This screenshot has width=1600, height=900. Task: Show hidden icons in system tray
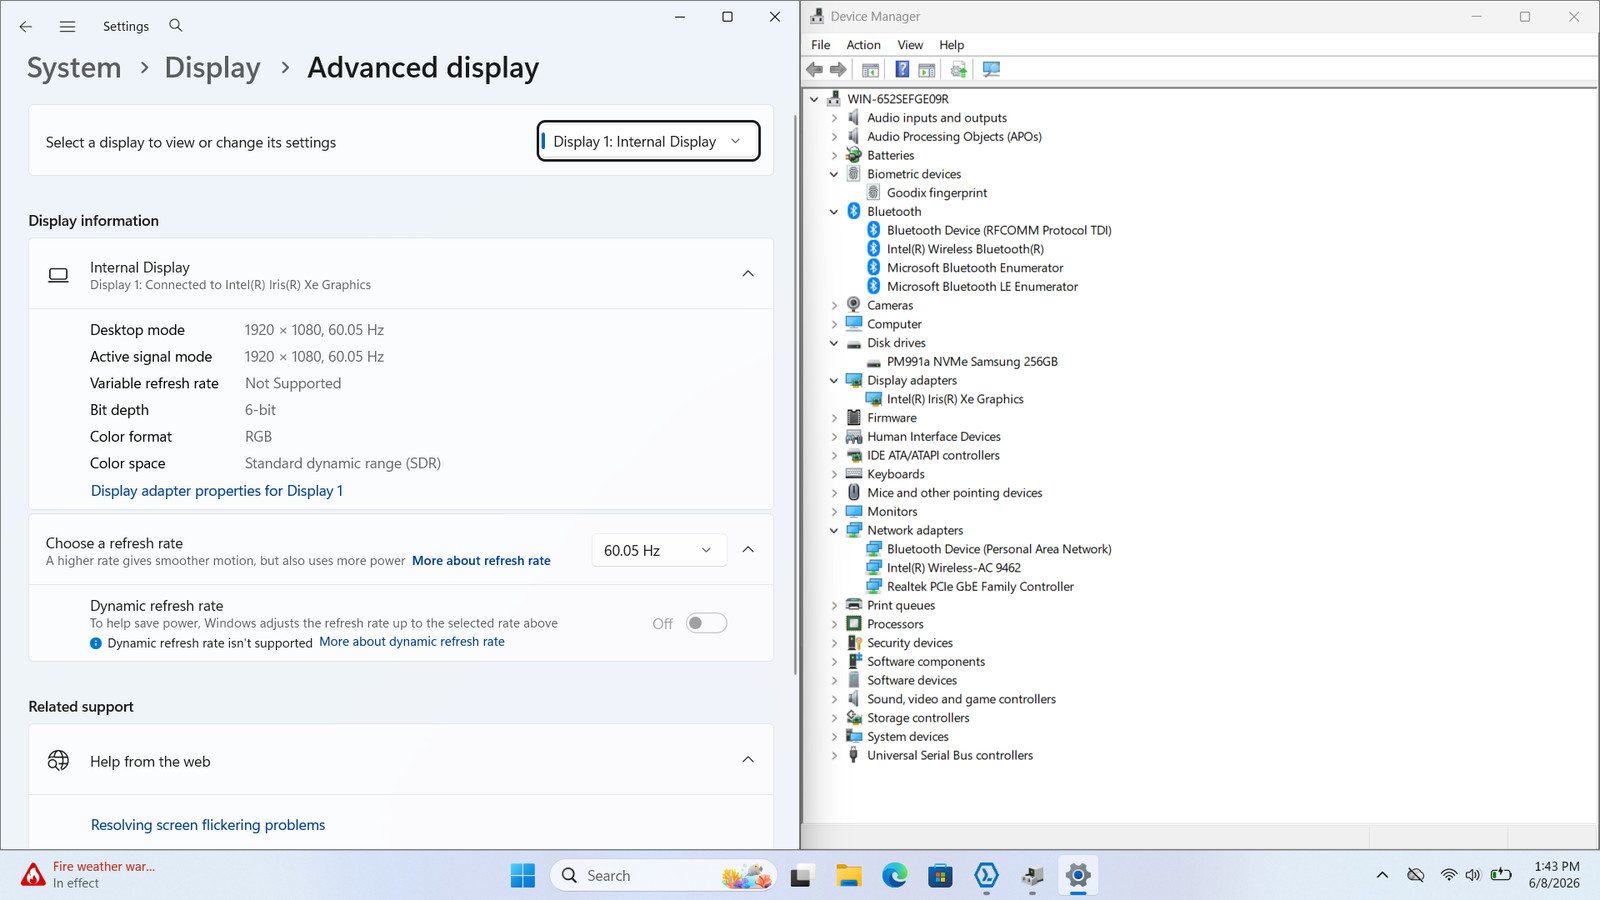pyautogui.click(x=1382, y=875)
